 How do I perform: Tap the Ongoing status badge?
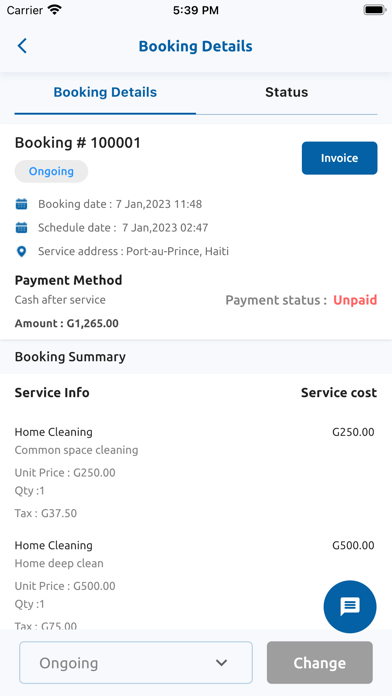[x=51, y=171]
